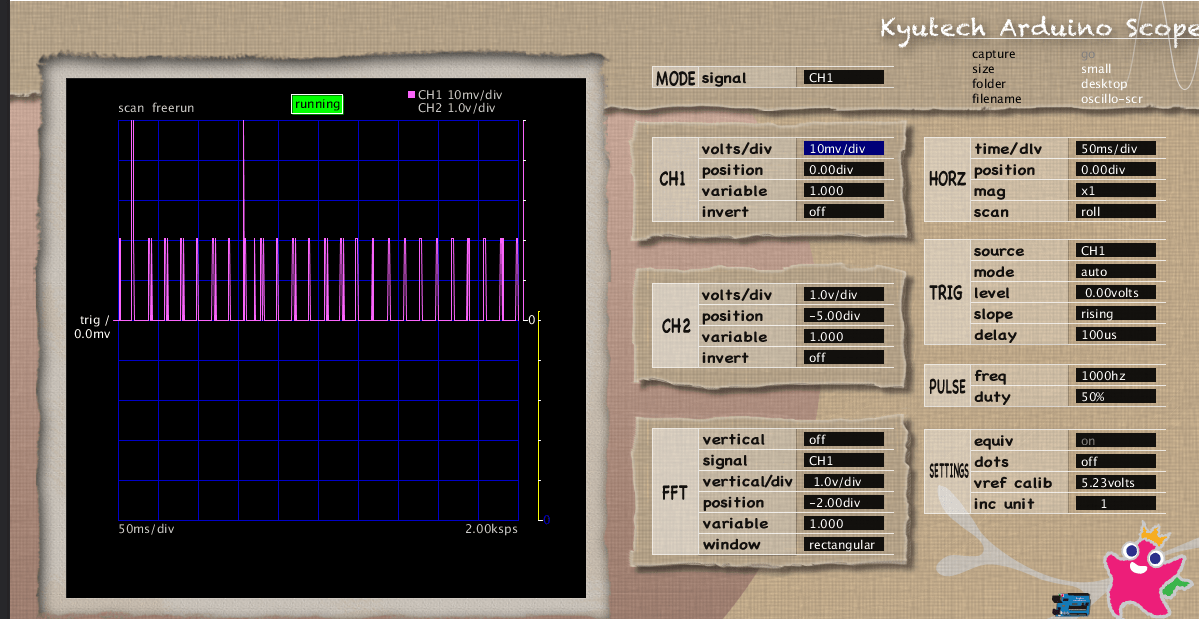Toggle the CH2 invert off value

[843, 357]
